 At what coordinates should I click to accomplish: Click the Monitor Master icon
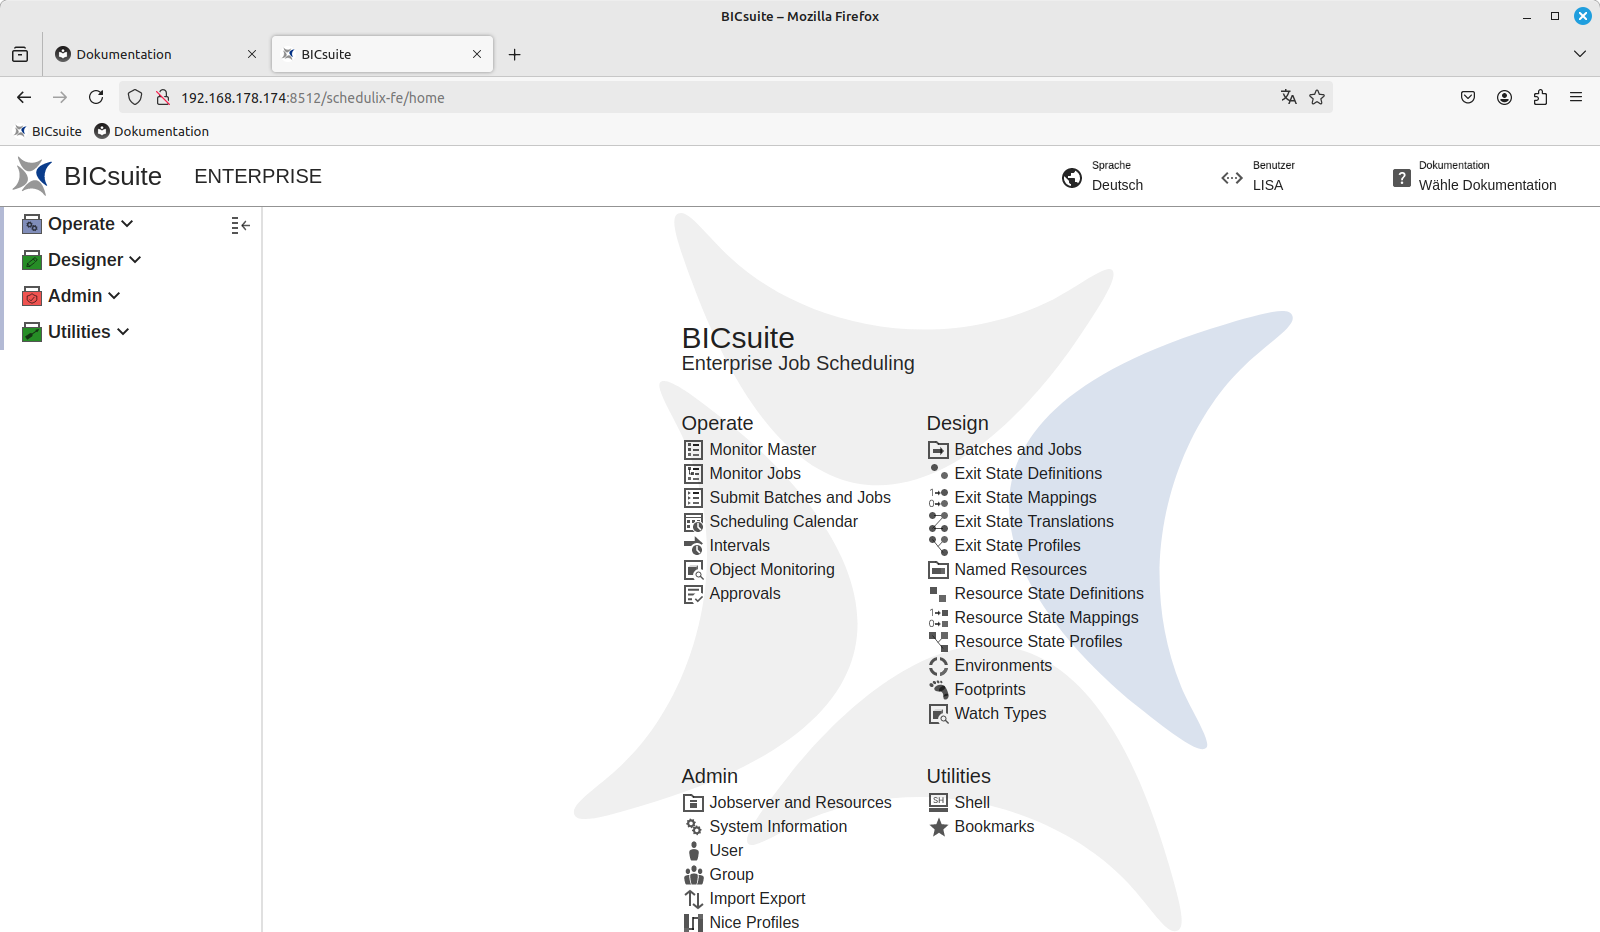[x=693, y=450]
